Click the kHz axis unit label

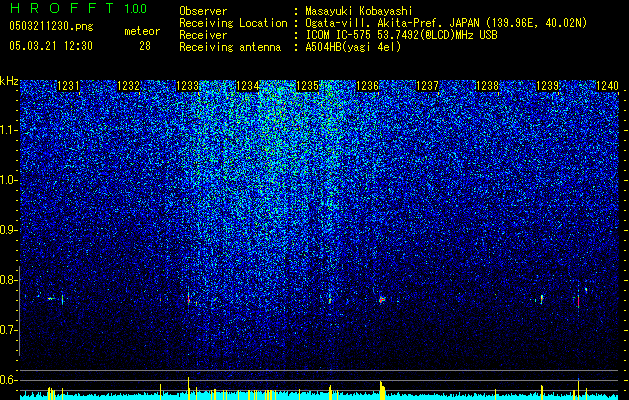tap(9, 81)
